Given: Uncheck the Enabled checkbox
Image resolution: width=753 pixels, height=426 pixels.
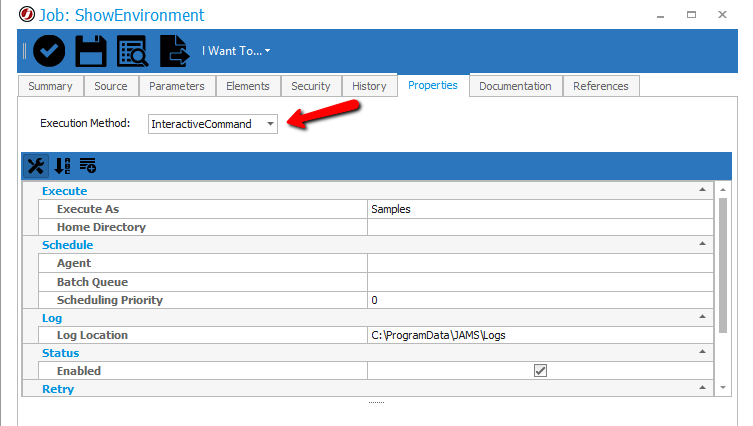Looking at the screenshot, I should point(540,370).
